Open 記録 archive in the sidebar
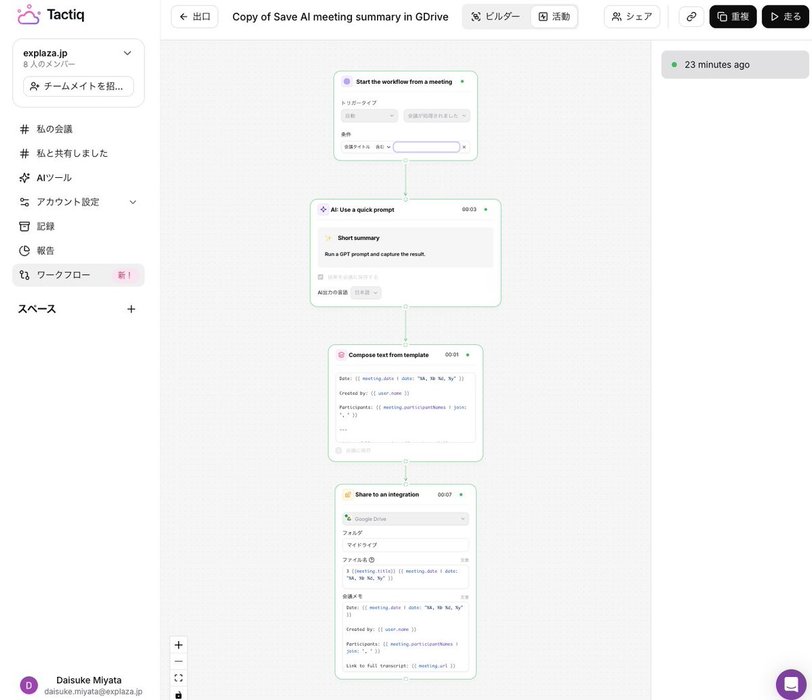The width and height of the screenshot is (812, 700). (78, 226)
